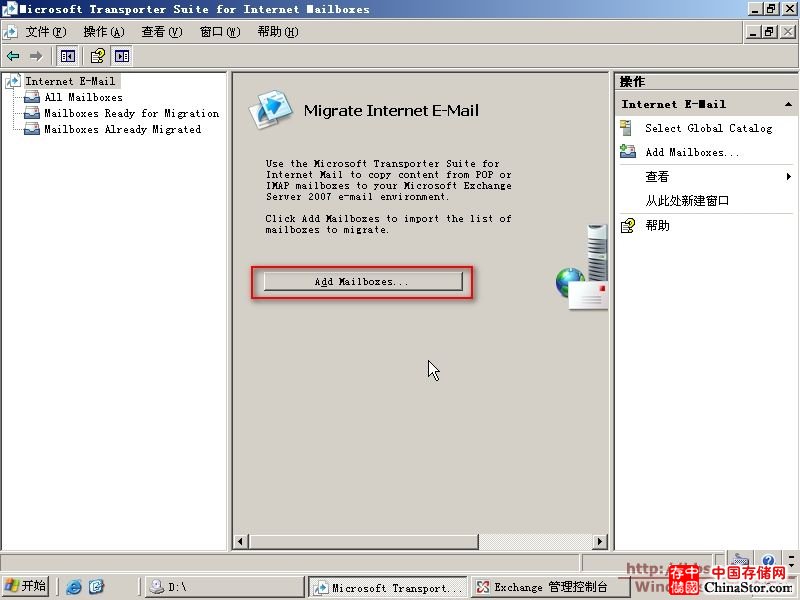Click the 操作 pane header text
The height and width of the screenshot is (600, 800).
[x=633, y=82]
